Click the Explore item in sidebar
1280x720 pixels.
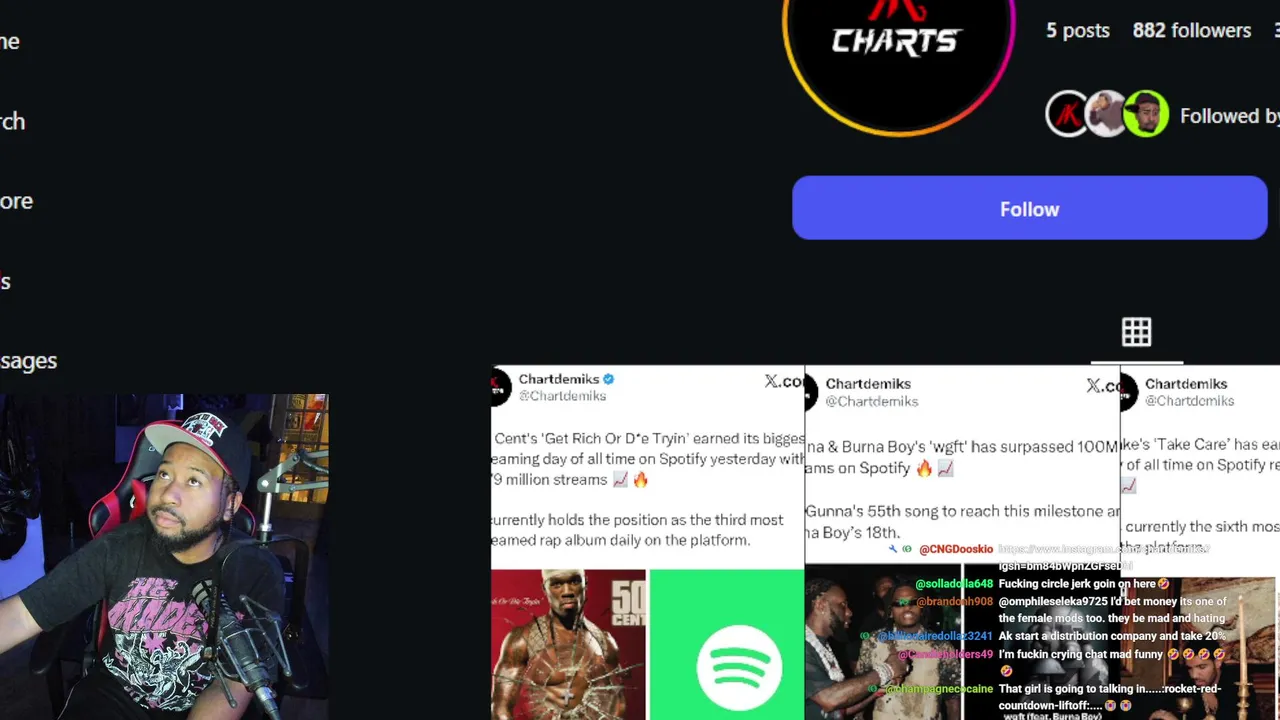point(16,201)
